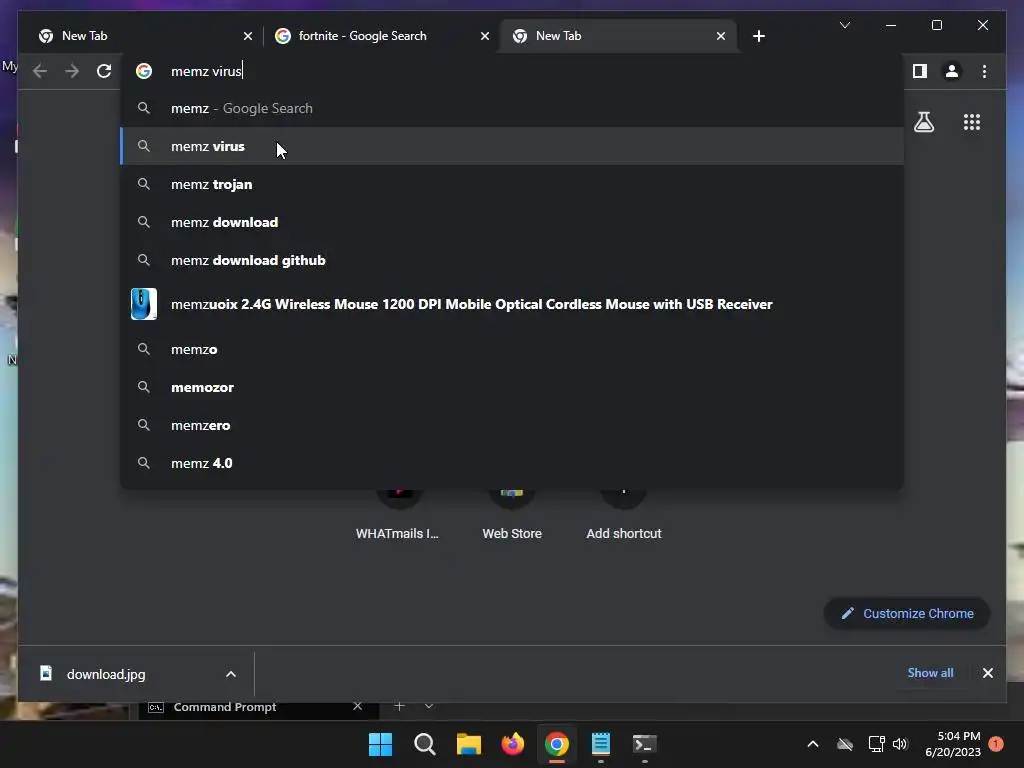
Task: Open Customize Chrome
Action: coord(907,613)
